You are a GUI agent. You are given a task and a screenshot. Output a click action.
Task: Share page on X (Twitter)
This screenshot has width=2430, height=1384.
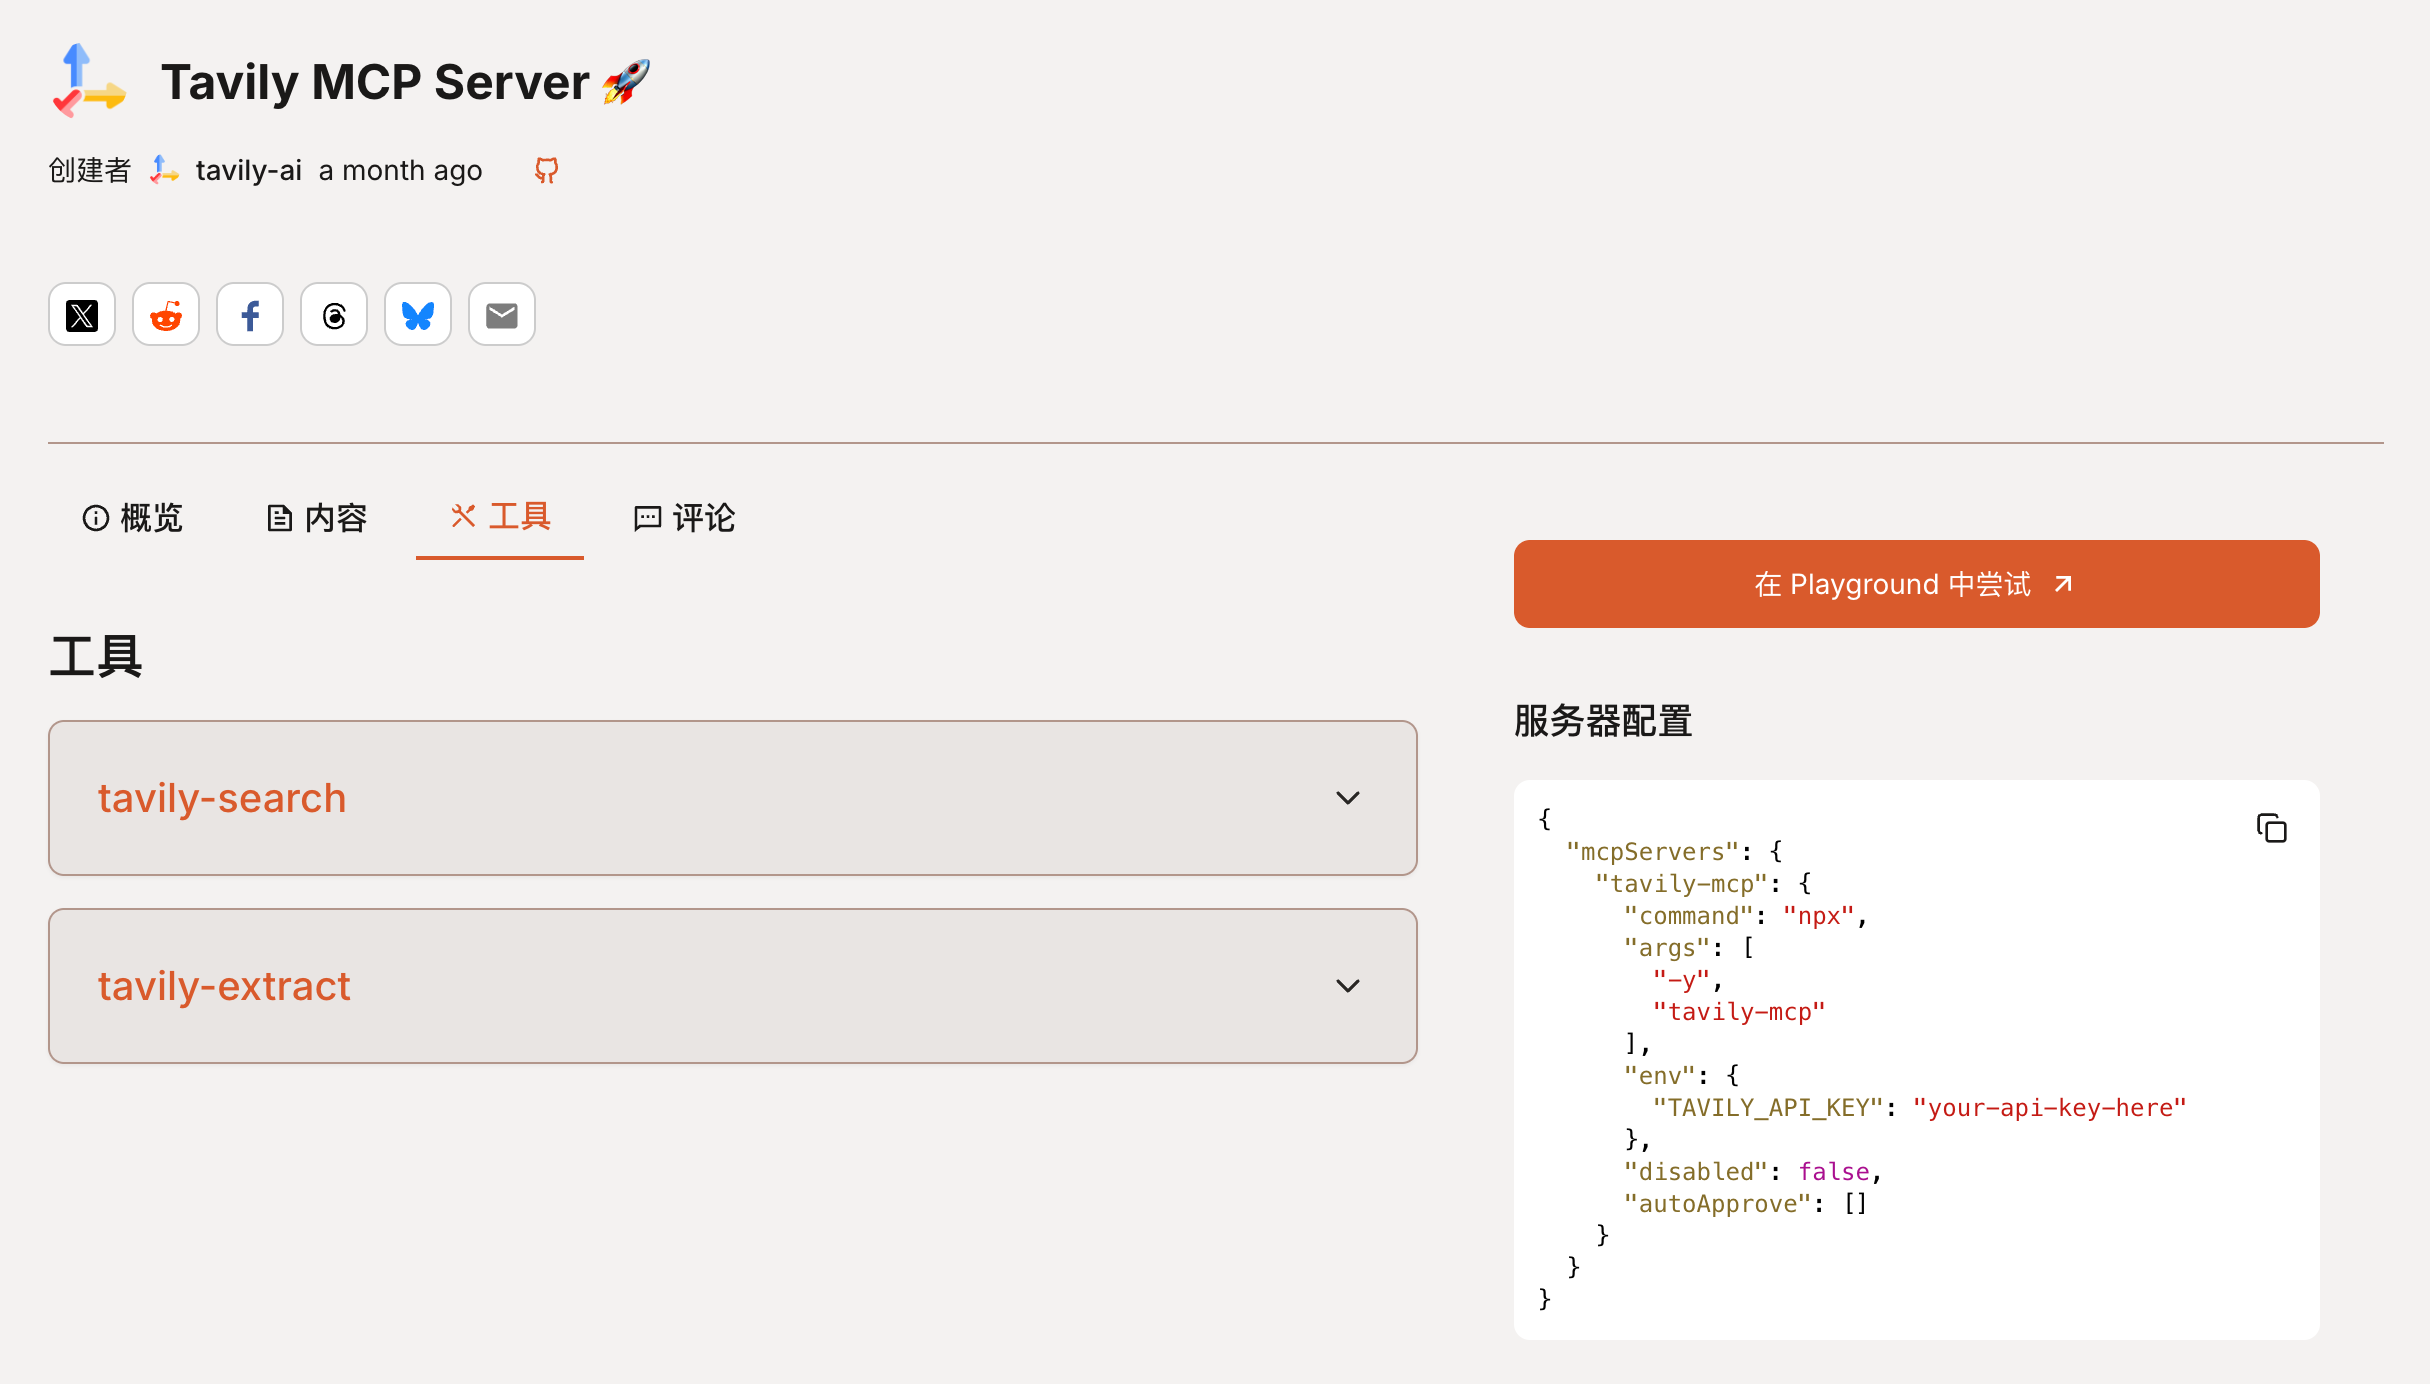click(82, 315)
